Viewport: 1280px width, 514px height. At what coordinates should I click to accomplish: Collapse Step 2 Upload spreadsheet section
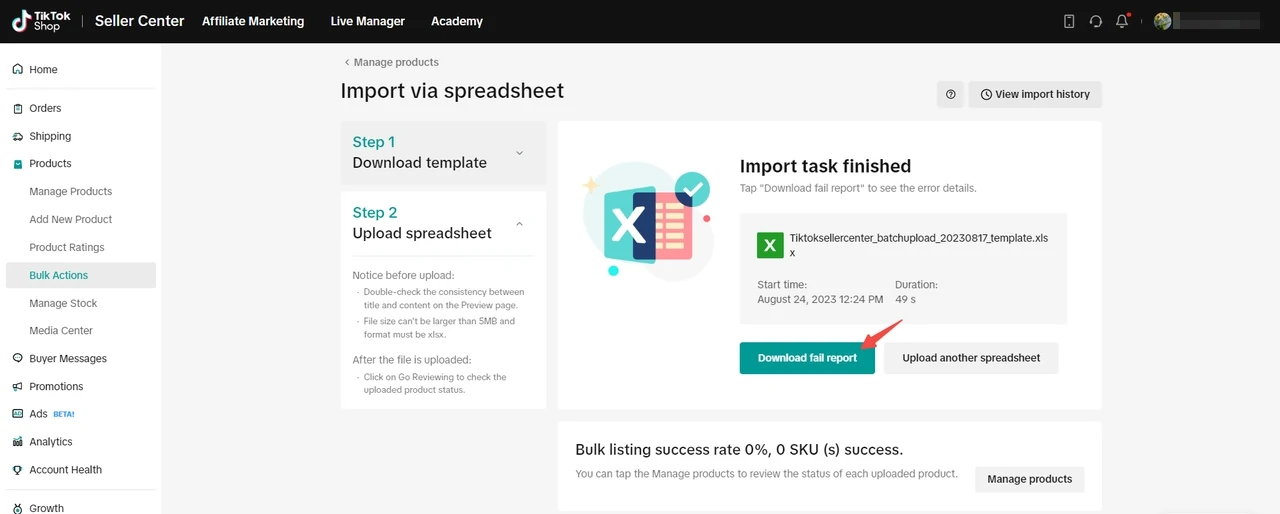(519, 223)
